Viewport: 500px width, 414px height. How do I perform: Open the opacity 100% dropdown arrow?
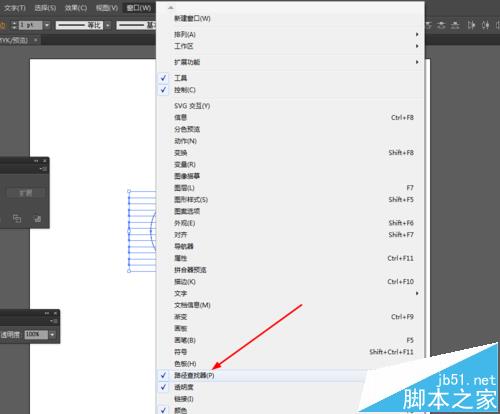point(53,334)
